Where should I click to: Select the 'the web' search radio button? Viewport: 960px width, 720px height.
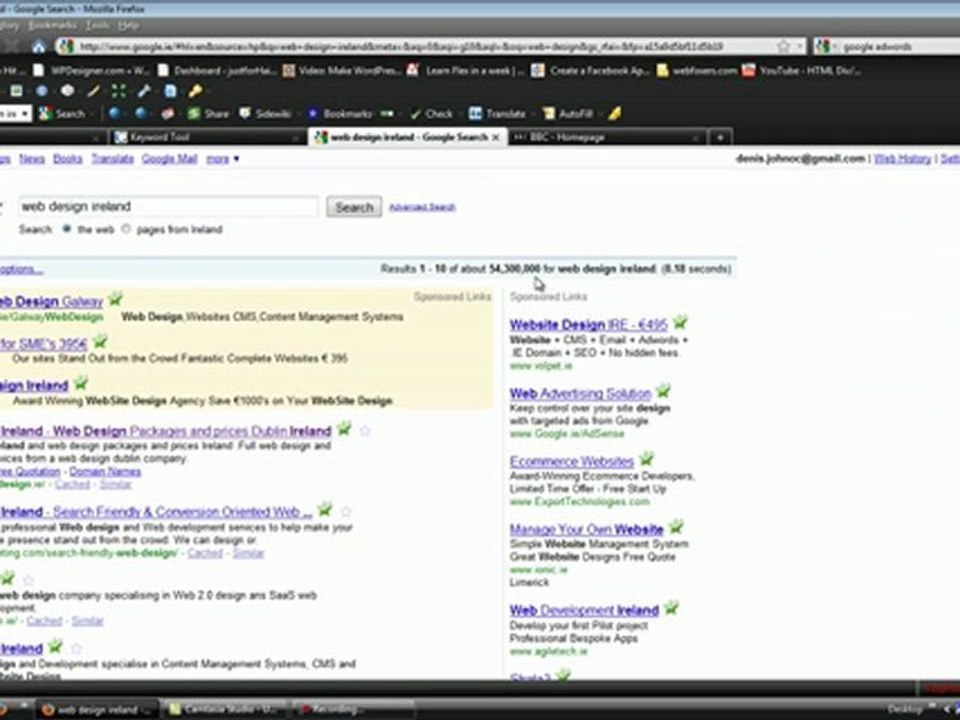(x=67, y=229)
